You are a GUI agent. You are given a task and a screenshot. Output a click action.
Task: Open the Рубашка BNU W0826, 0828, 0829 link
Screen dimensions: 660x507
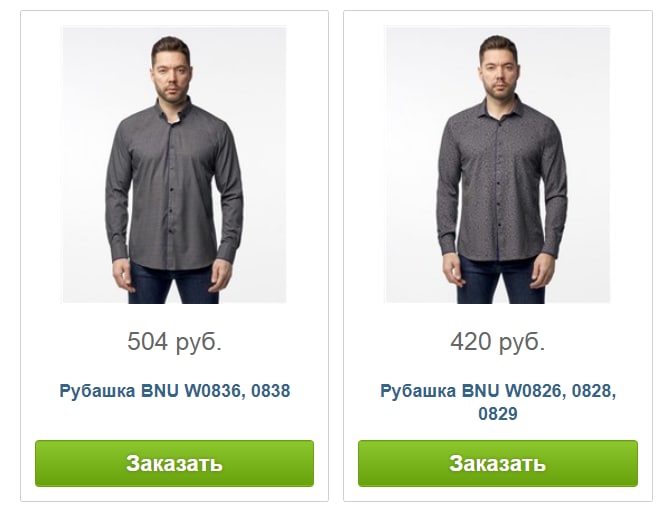pyautogui.click(x=498, y=402)
